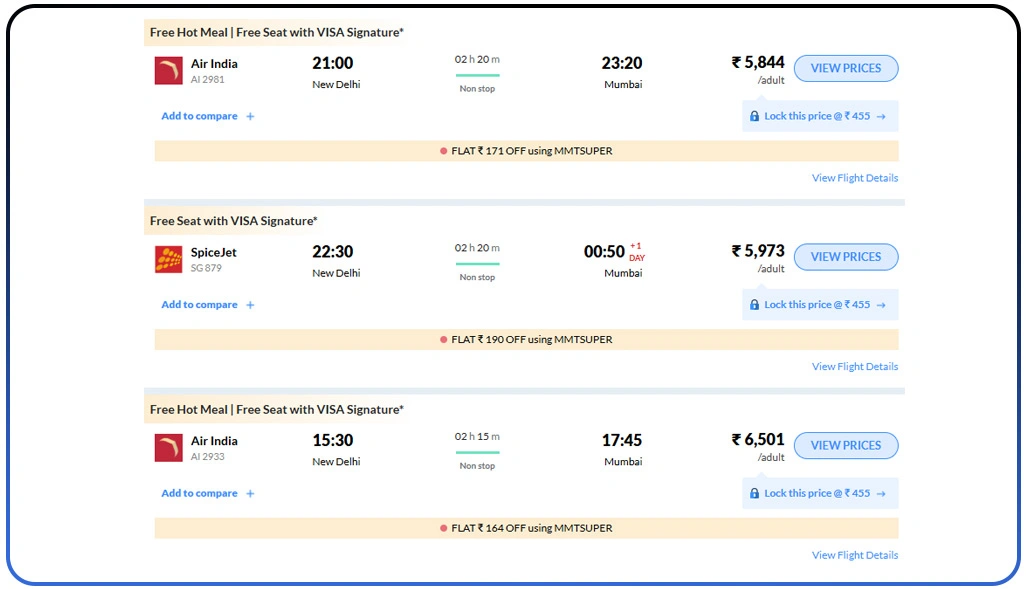
Task: Add Air India AI 2933 to compare
Action: click(x=200, y=493)
